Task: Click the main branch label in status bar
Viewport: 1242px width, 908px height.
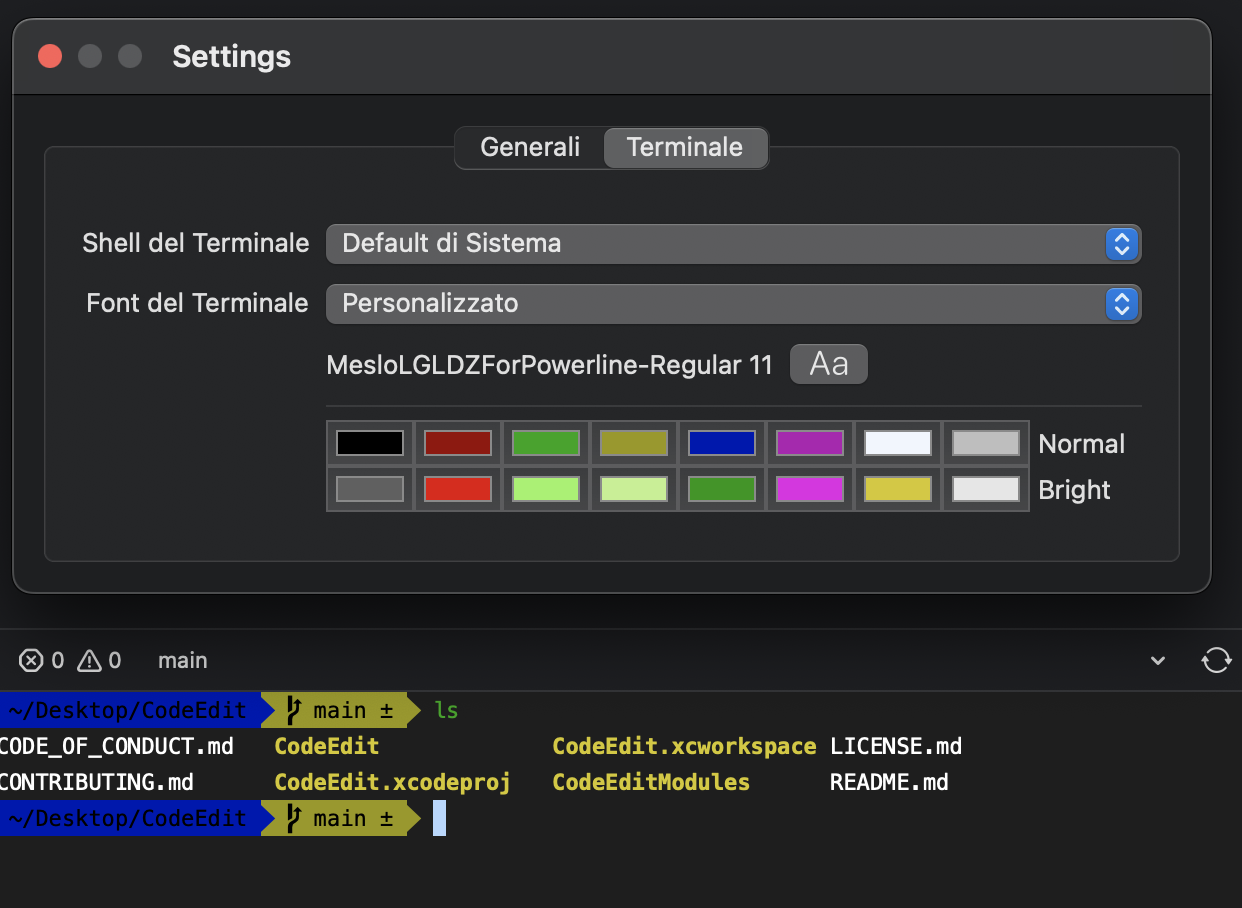Action: click(183, 660)
